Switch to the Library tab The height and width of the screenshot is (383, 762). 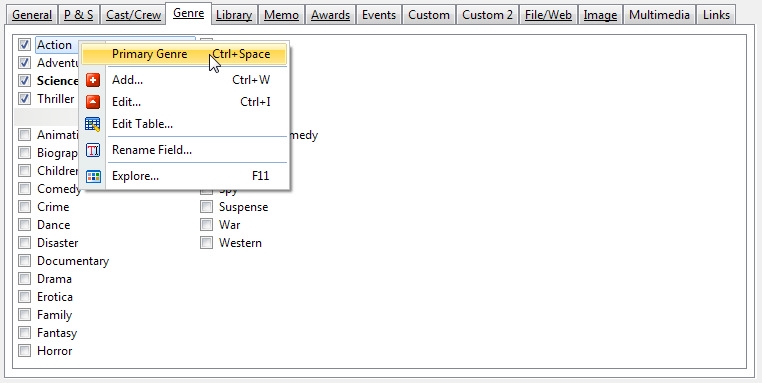(234, 15)
